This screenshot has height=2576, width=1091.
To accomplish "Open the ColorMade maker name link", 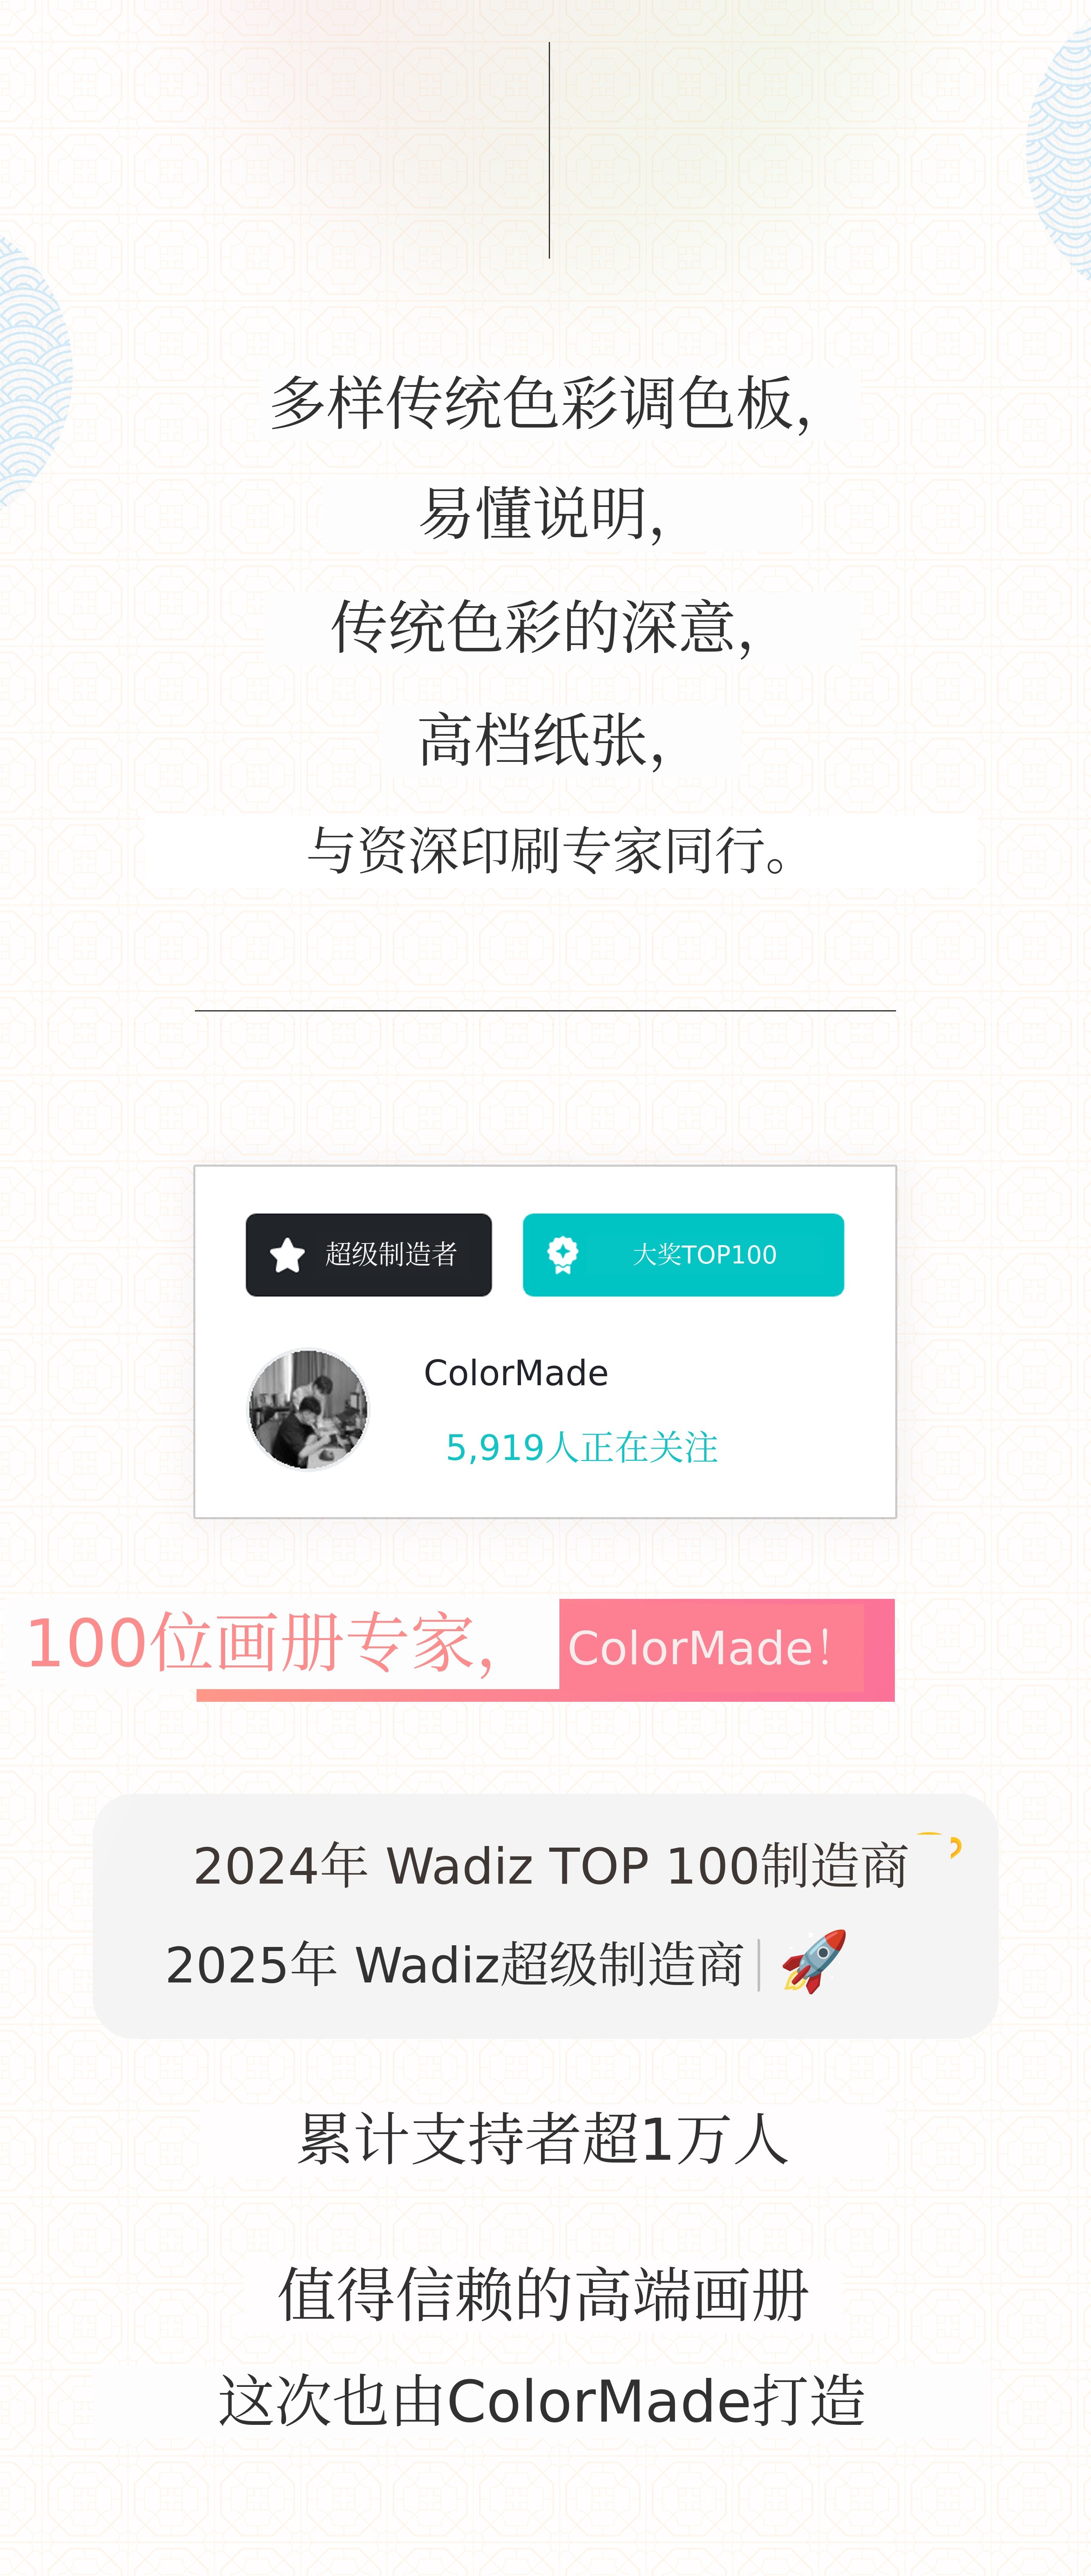I will 516,1373.
